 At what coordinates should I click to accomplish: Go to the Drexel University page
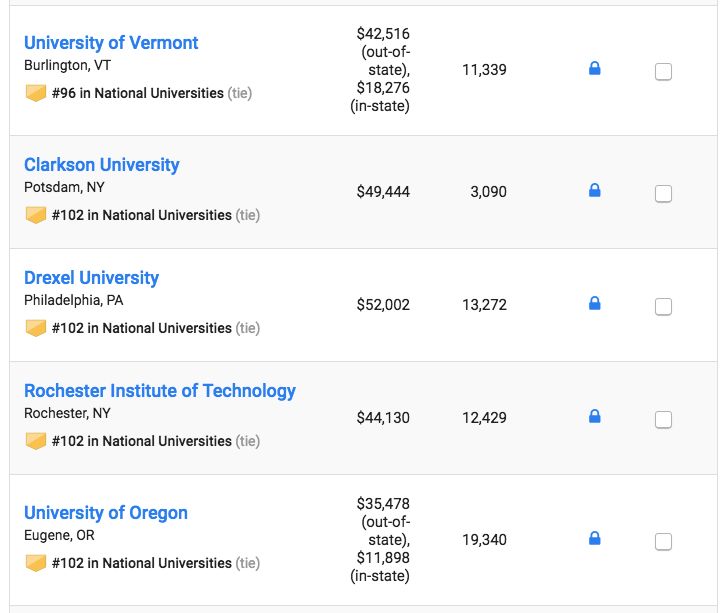(x=91, y=278)
